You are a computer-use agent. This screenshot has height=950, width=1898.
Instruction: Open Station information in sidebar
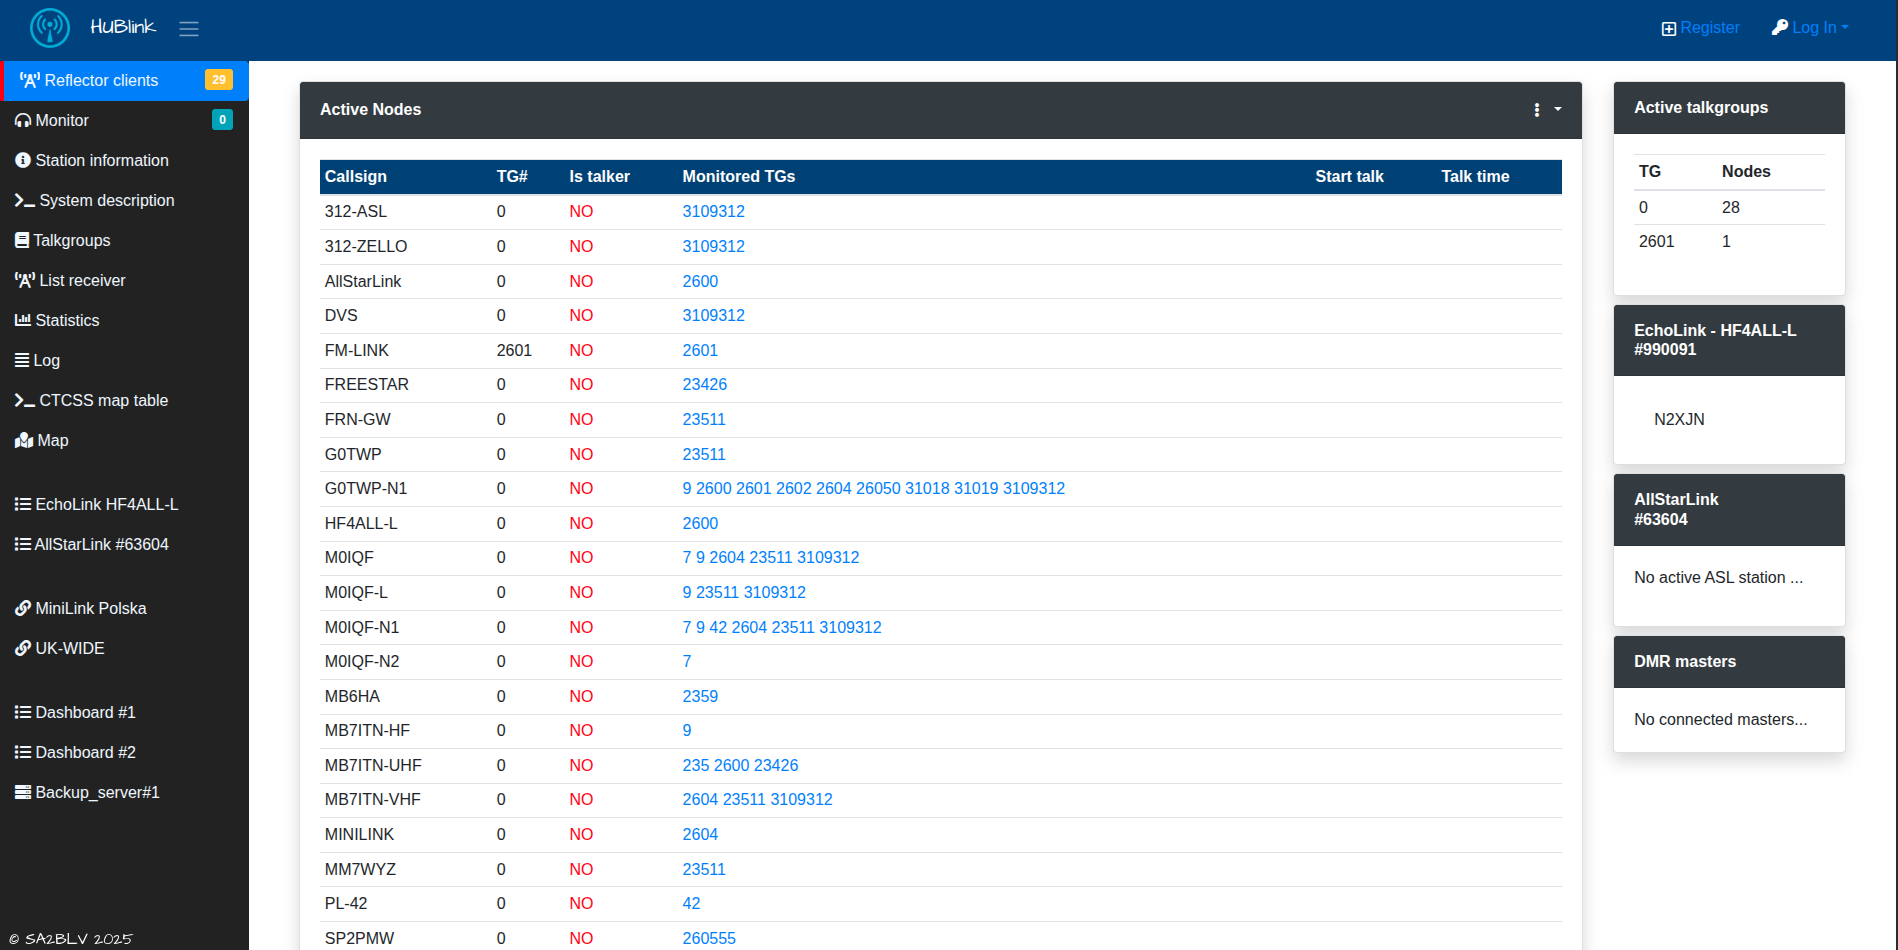101,160
